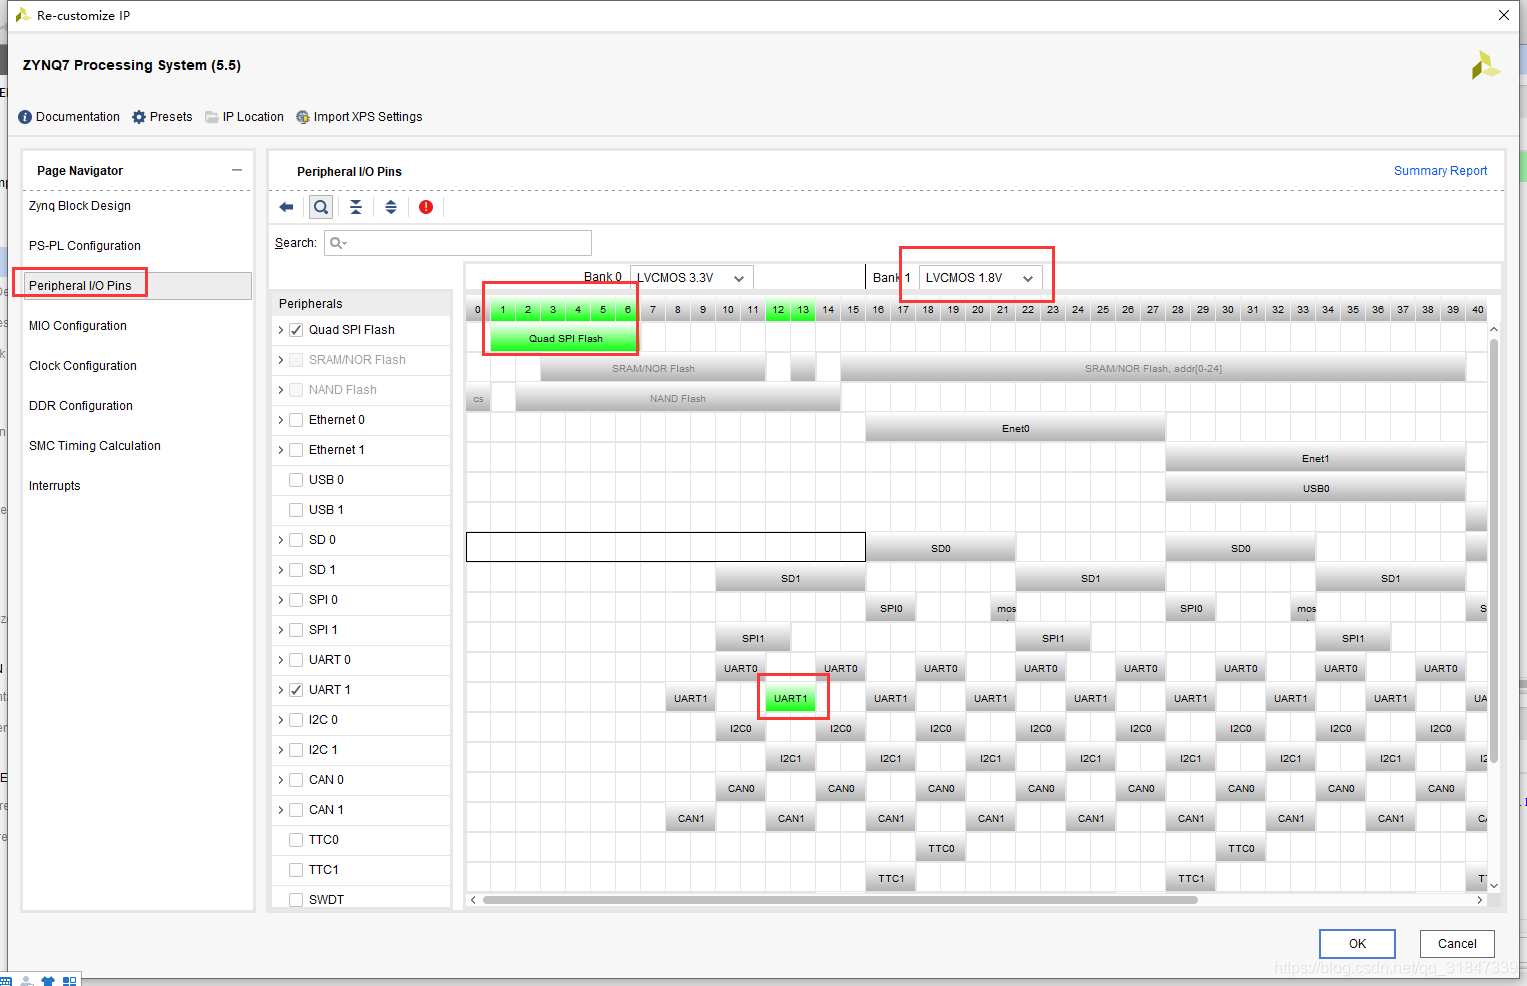Viewport: 1527px width, 986px height.
Task: Collapse the Page Navigator minus icon
Action: [237, 170]
